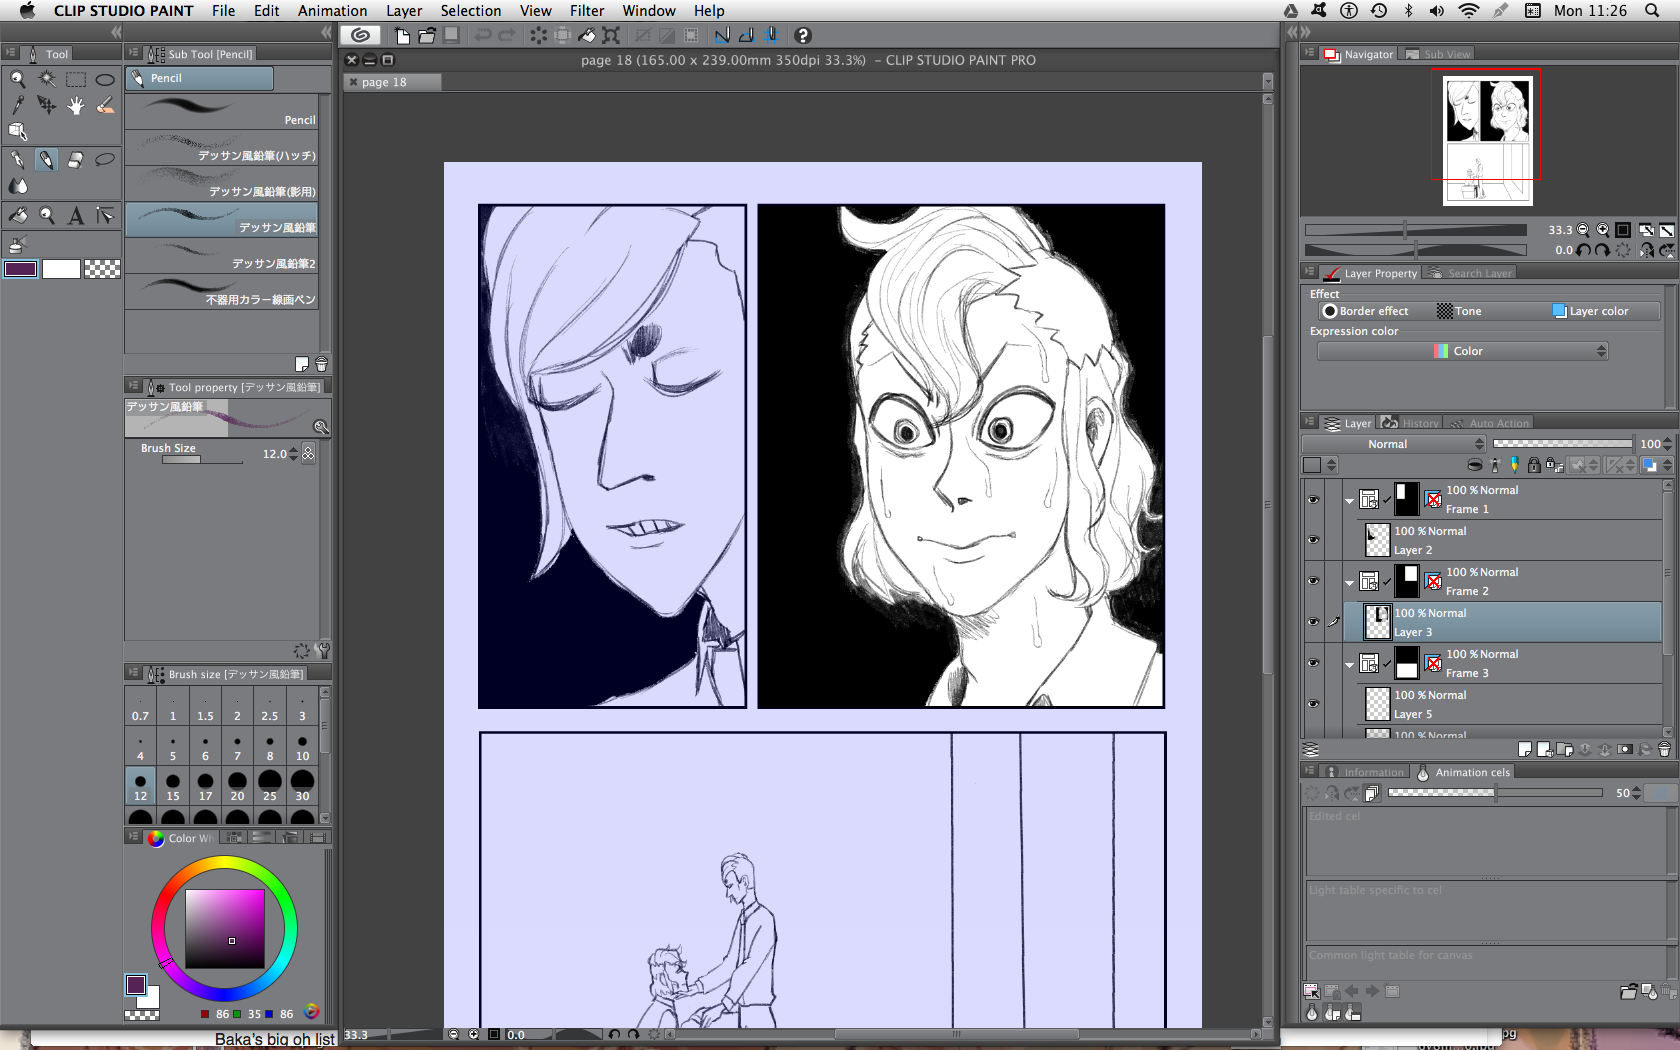
Task: Pick the Eyedropper tool
Action: [18, 105]
